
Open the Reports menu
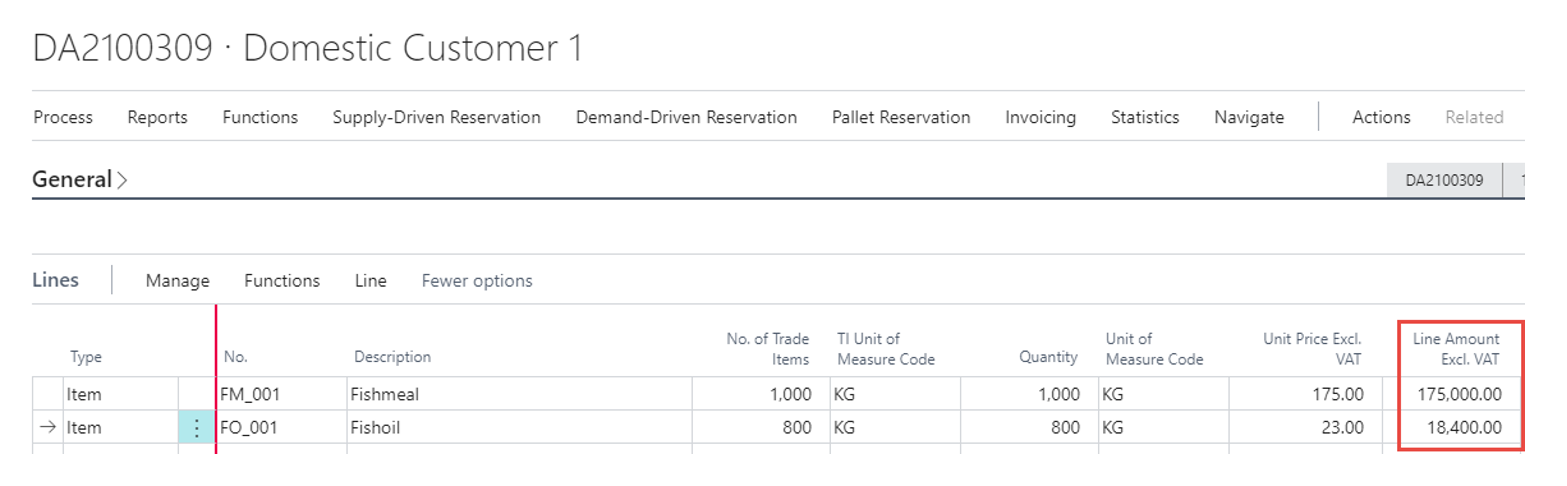point(157,117)
